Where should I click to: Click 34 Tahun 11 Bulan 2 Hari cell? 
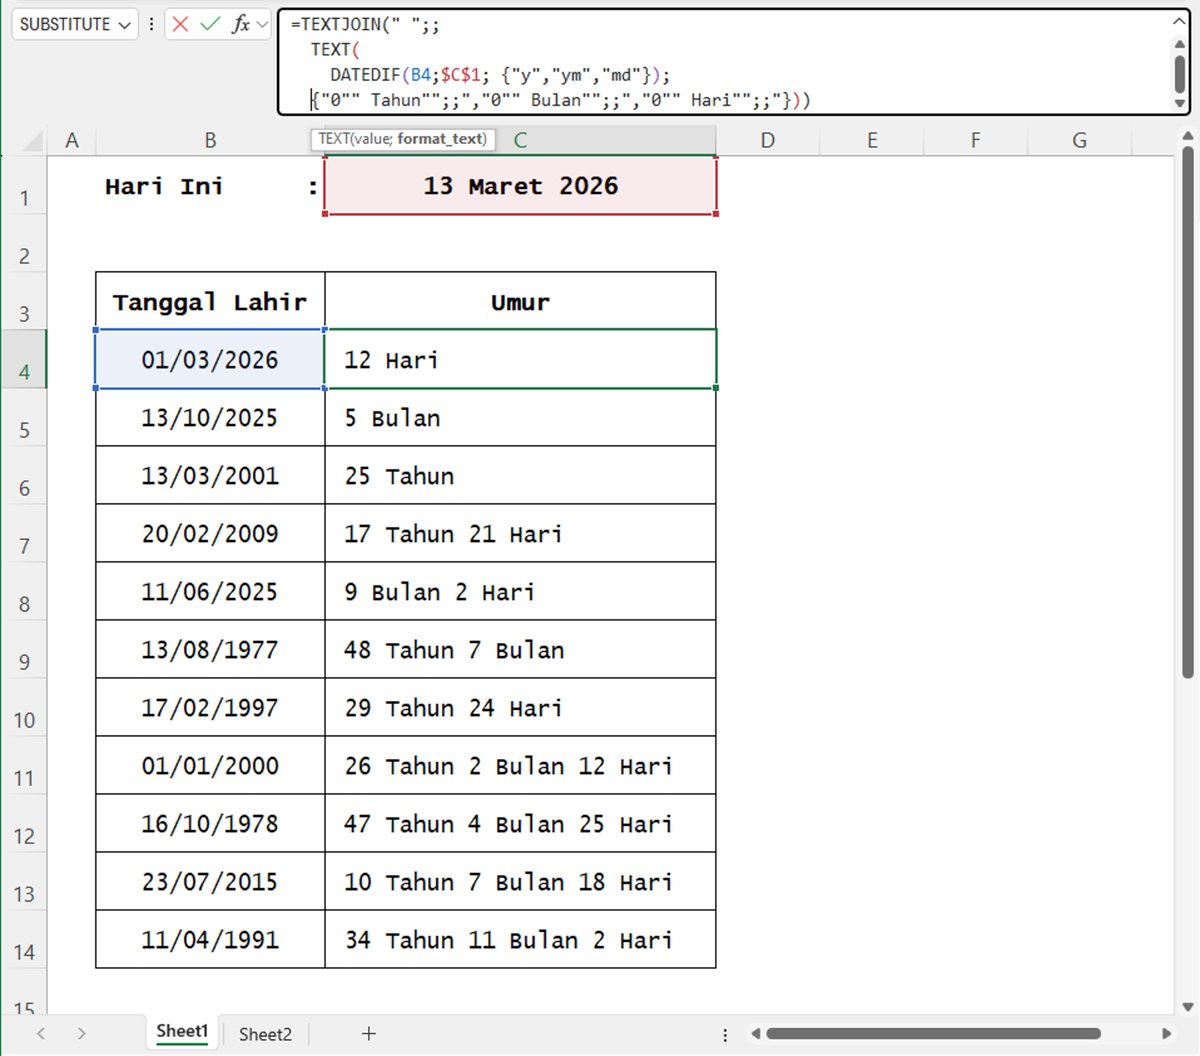[520, 940]
